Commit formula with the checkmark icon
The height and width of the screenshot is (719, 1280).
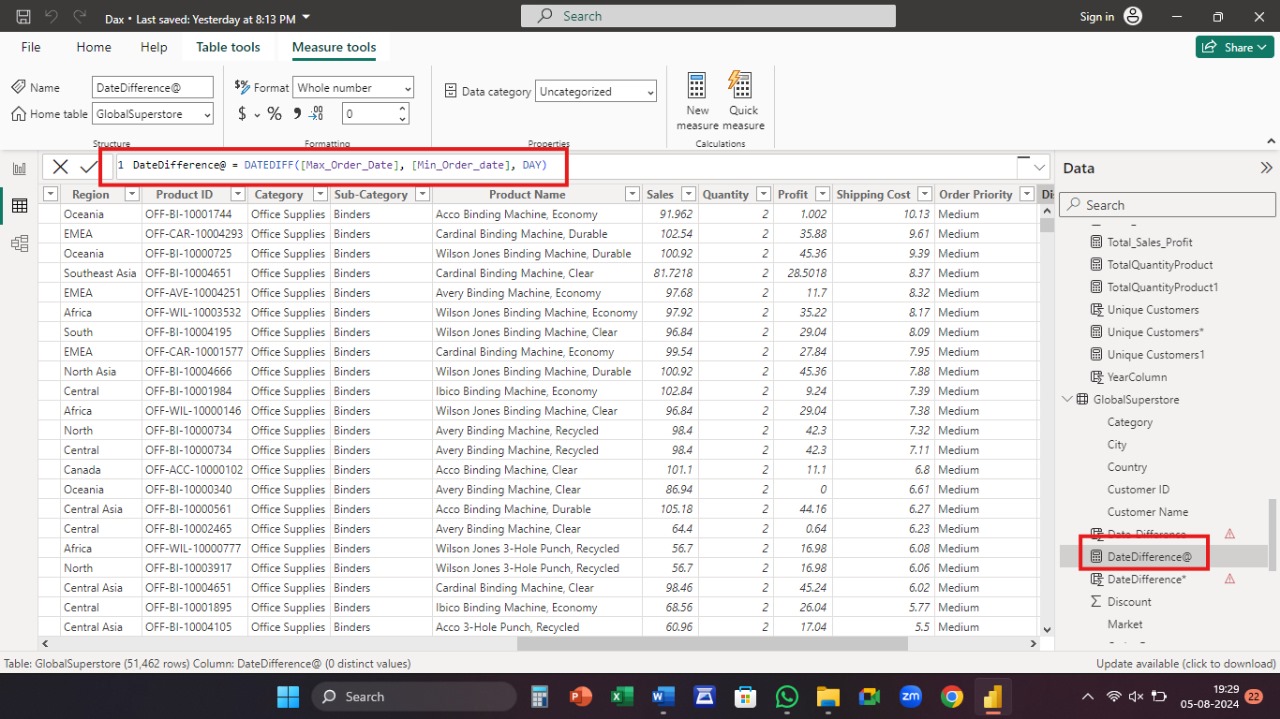(89, 167)
